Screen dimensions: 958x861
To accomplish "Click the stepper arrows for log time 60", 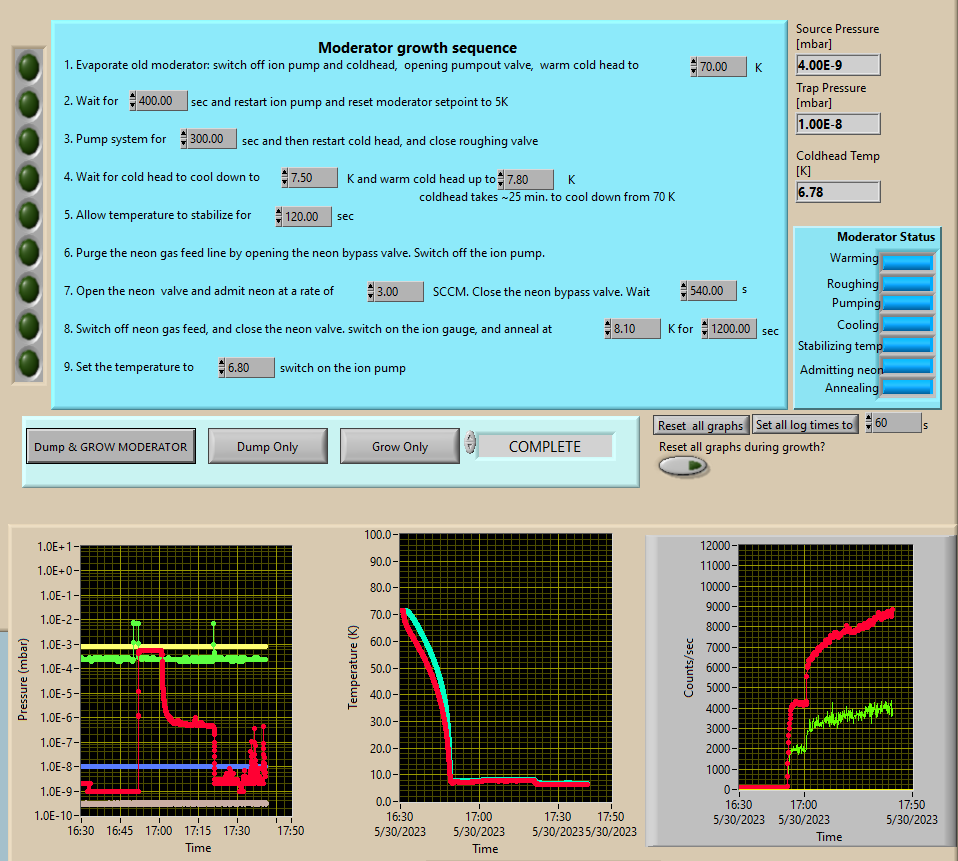I will point(868,423).
